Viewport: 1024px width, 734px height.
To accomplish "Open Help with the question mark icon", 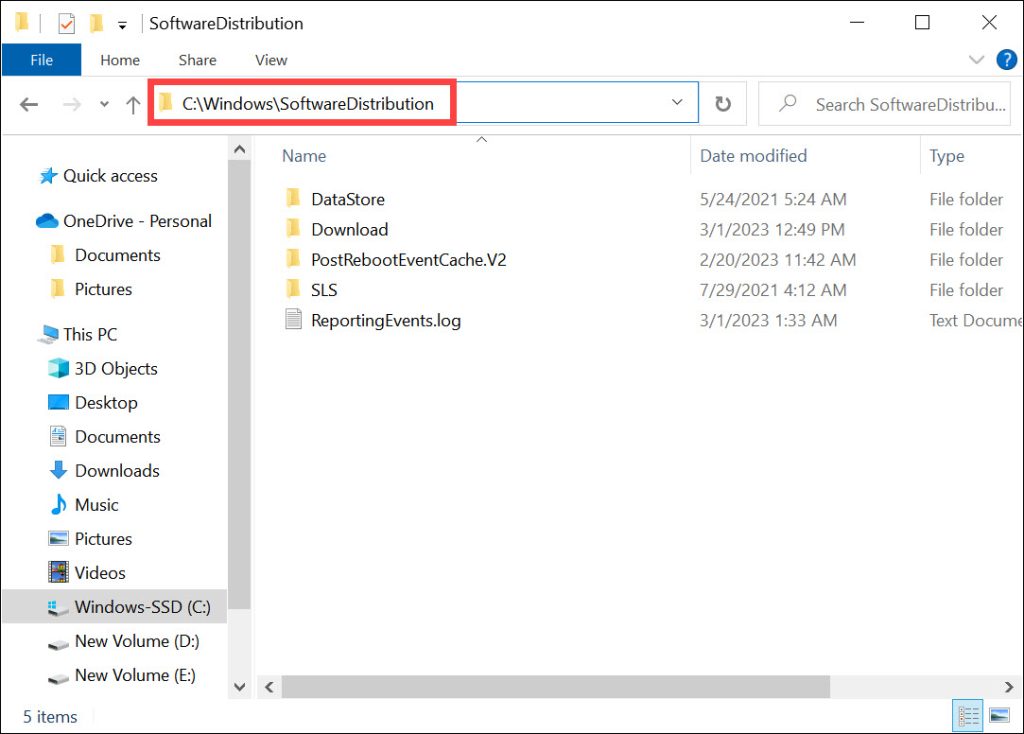I will [1006, 60].
